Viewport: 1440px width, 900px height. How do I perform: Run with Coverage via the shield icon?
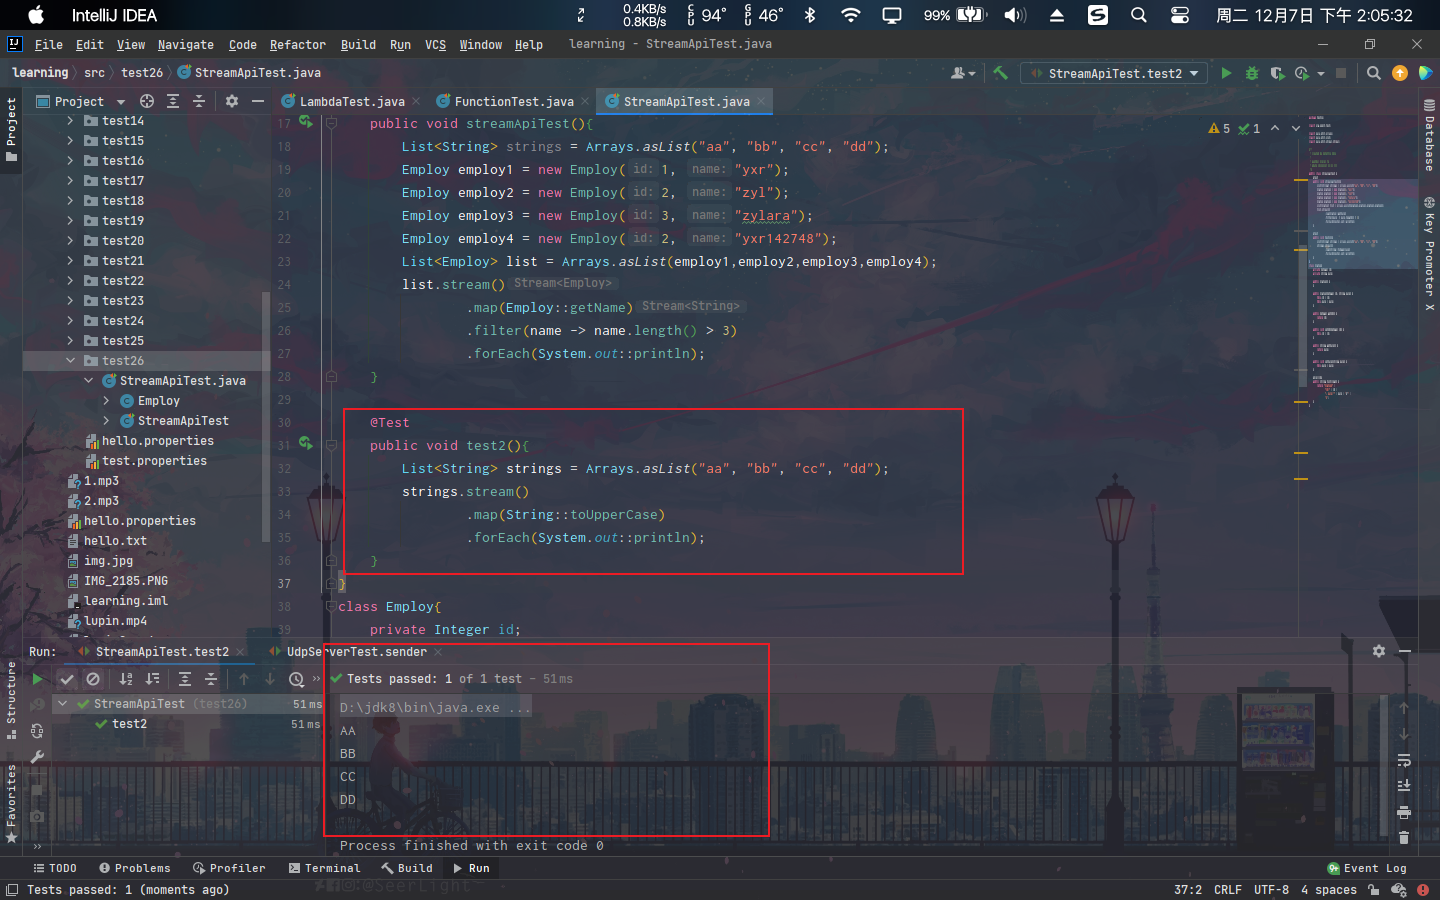coord(1277,73)
